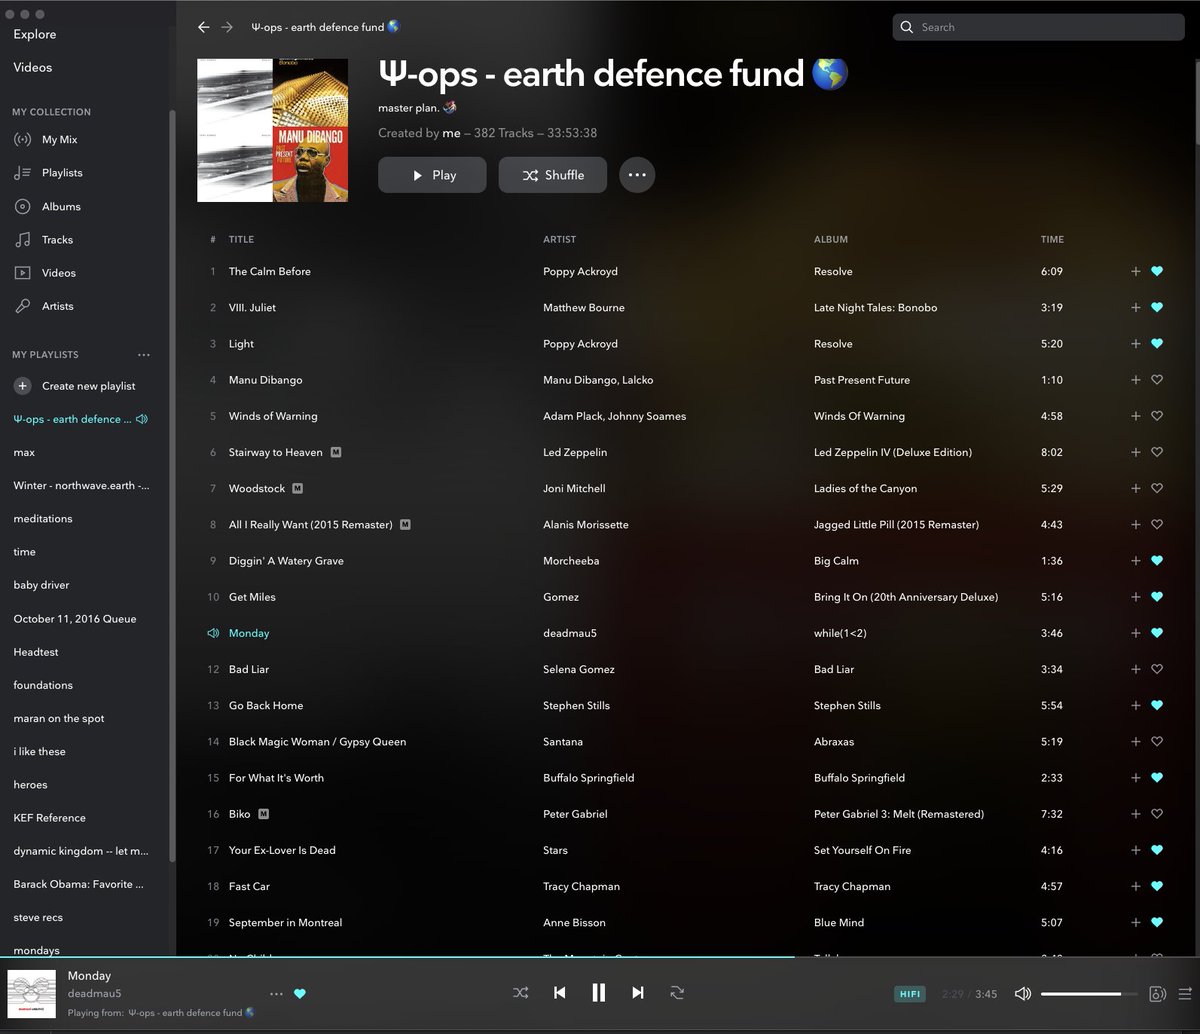Screen dimensions: 1200x1034
Task: Click the HIFI quality badge
Action: 910,994
